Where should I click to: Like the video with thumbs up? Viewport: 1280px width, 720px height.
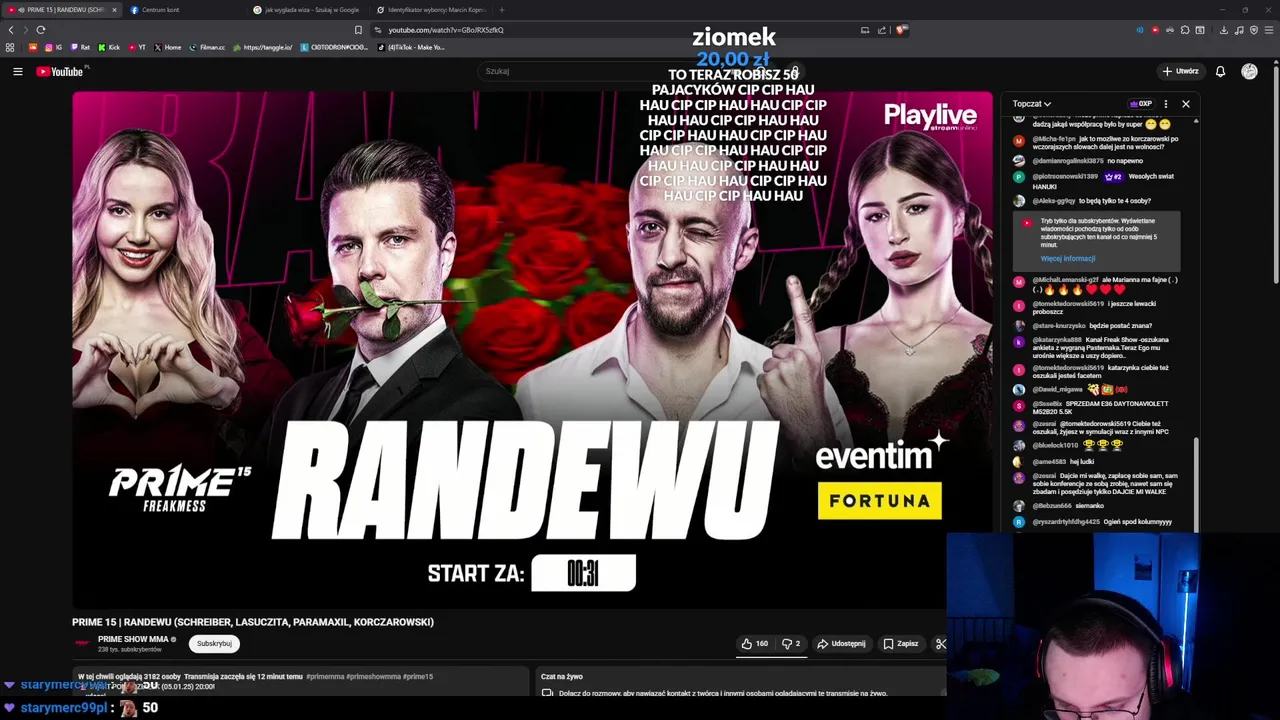[x=755, y=644]
